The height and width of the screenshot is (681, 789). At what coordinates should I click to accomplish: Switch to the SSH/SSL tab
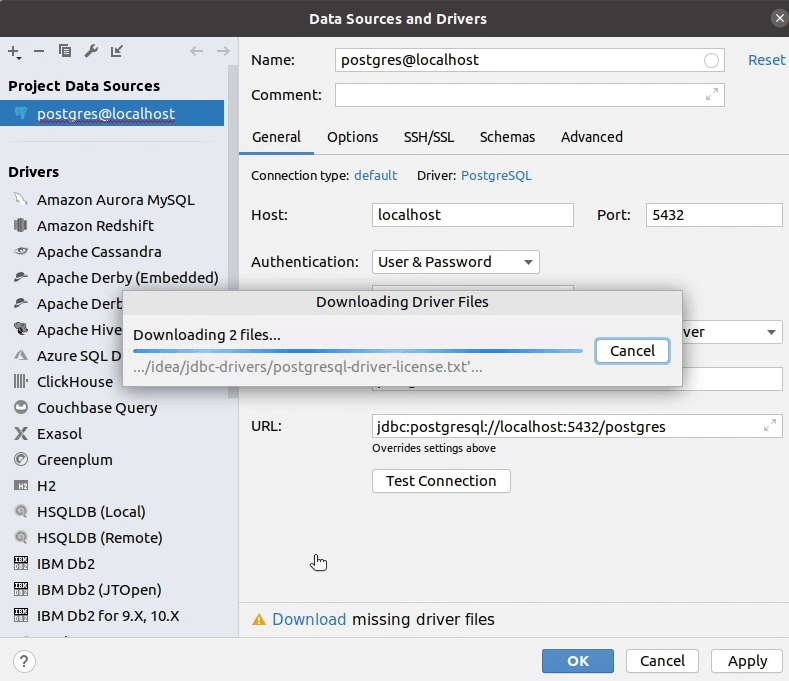tap(428, 137)
